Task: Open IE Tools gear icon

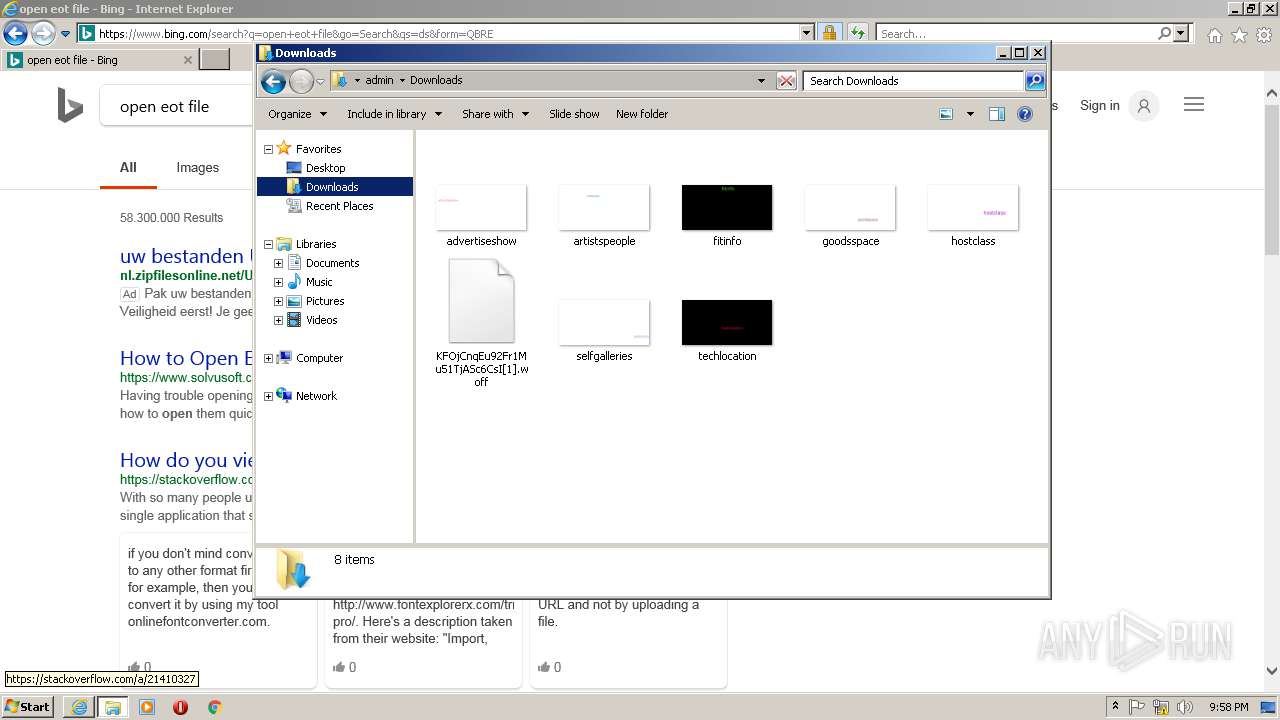Action: point(1264,35)
